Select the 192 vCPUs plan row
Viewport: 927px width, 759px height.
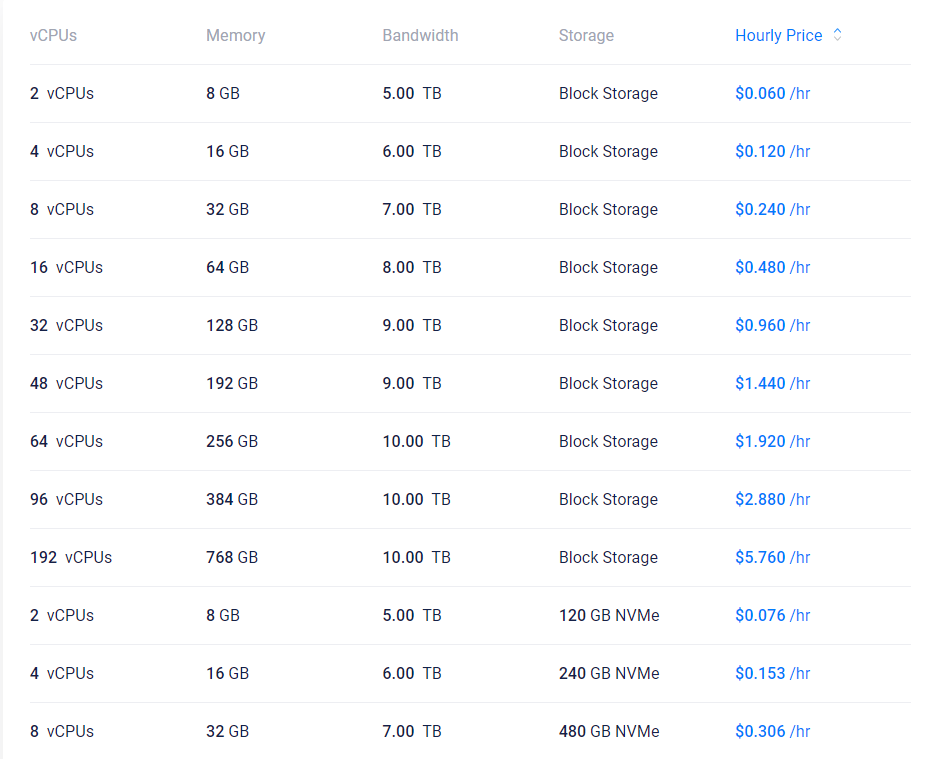point(470,557)
